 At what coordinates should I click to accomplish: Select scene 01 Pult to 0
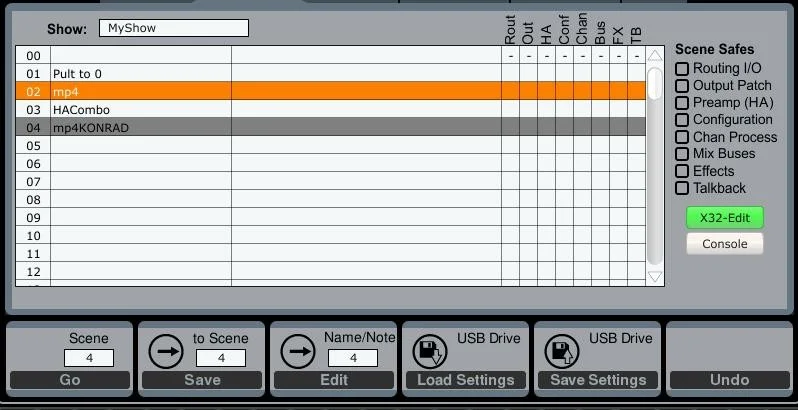tap(331, 73)
